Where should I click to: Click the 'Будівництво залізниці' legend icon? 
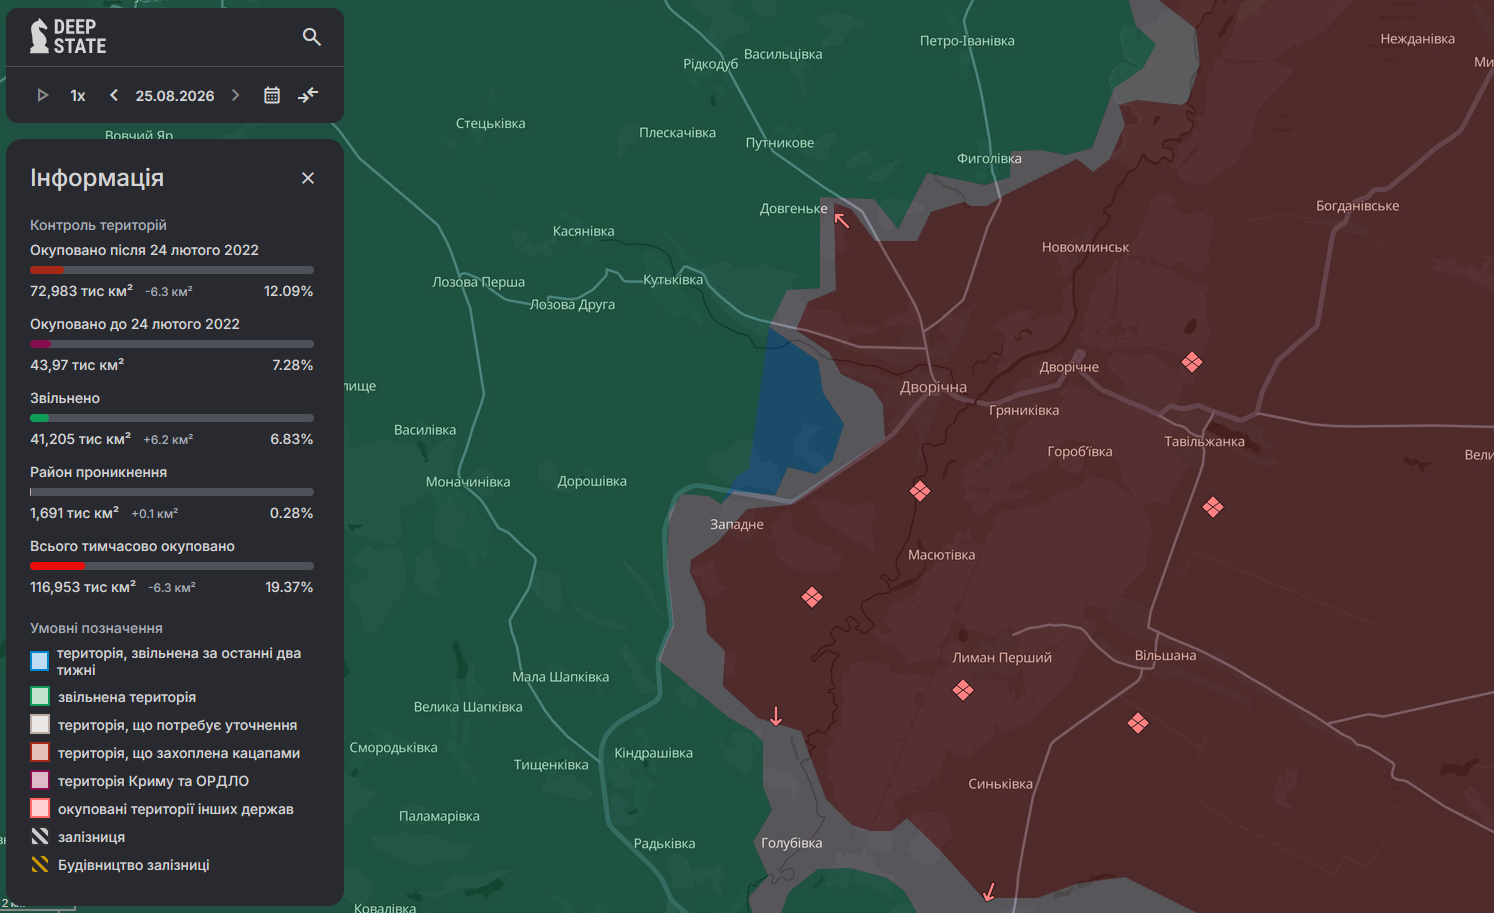click(40, 865)
